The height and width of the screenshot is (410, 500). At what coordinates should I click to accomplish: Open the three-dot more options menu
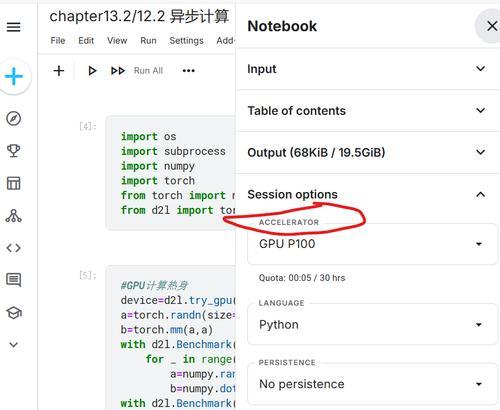[x=189, y=71]
